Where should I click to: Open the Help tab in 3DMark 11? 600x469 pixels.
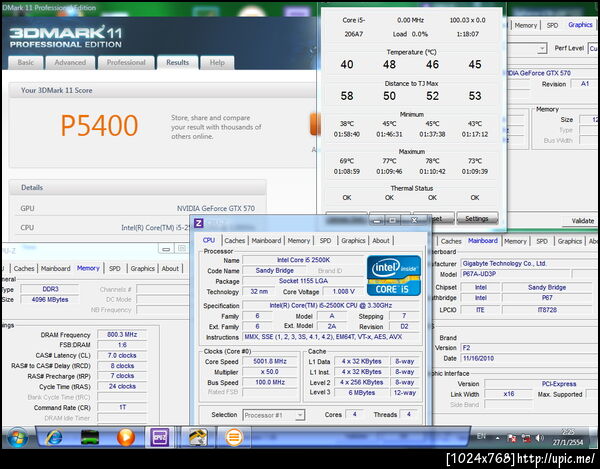217,62
